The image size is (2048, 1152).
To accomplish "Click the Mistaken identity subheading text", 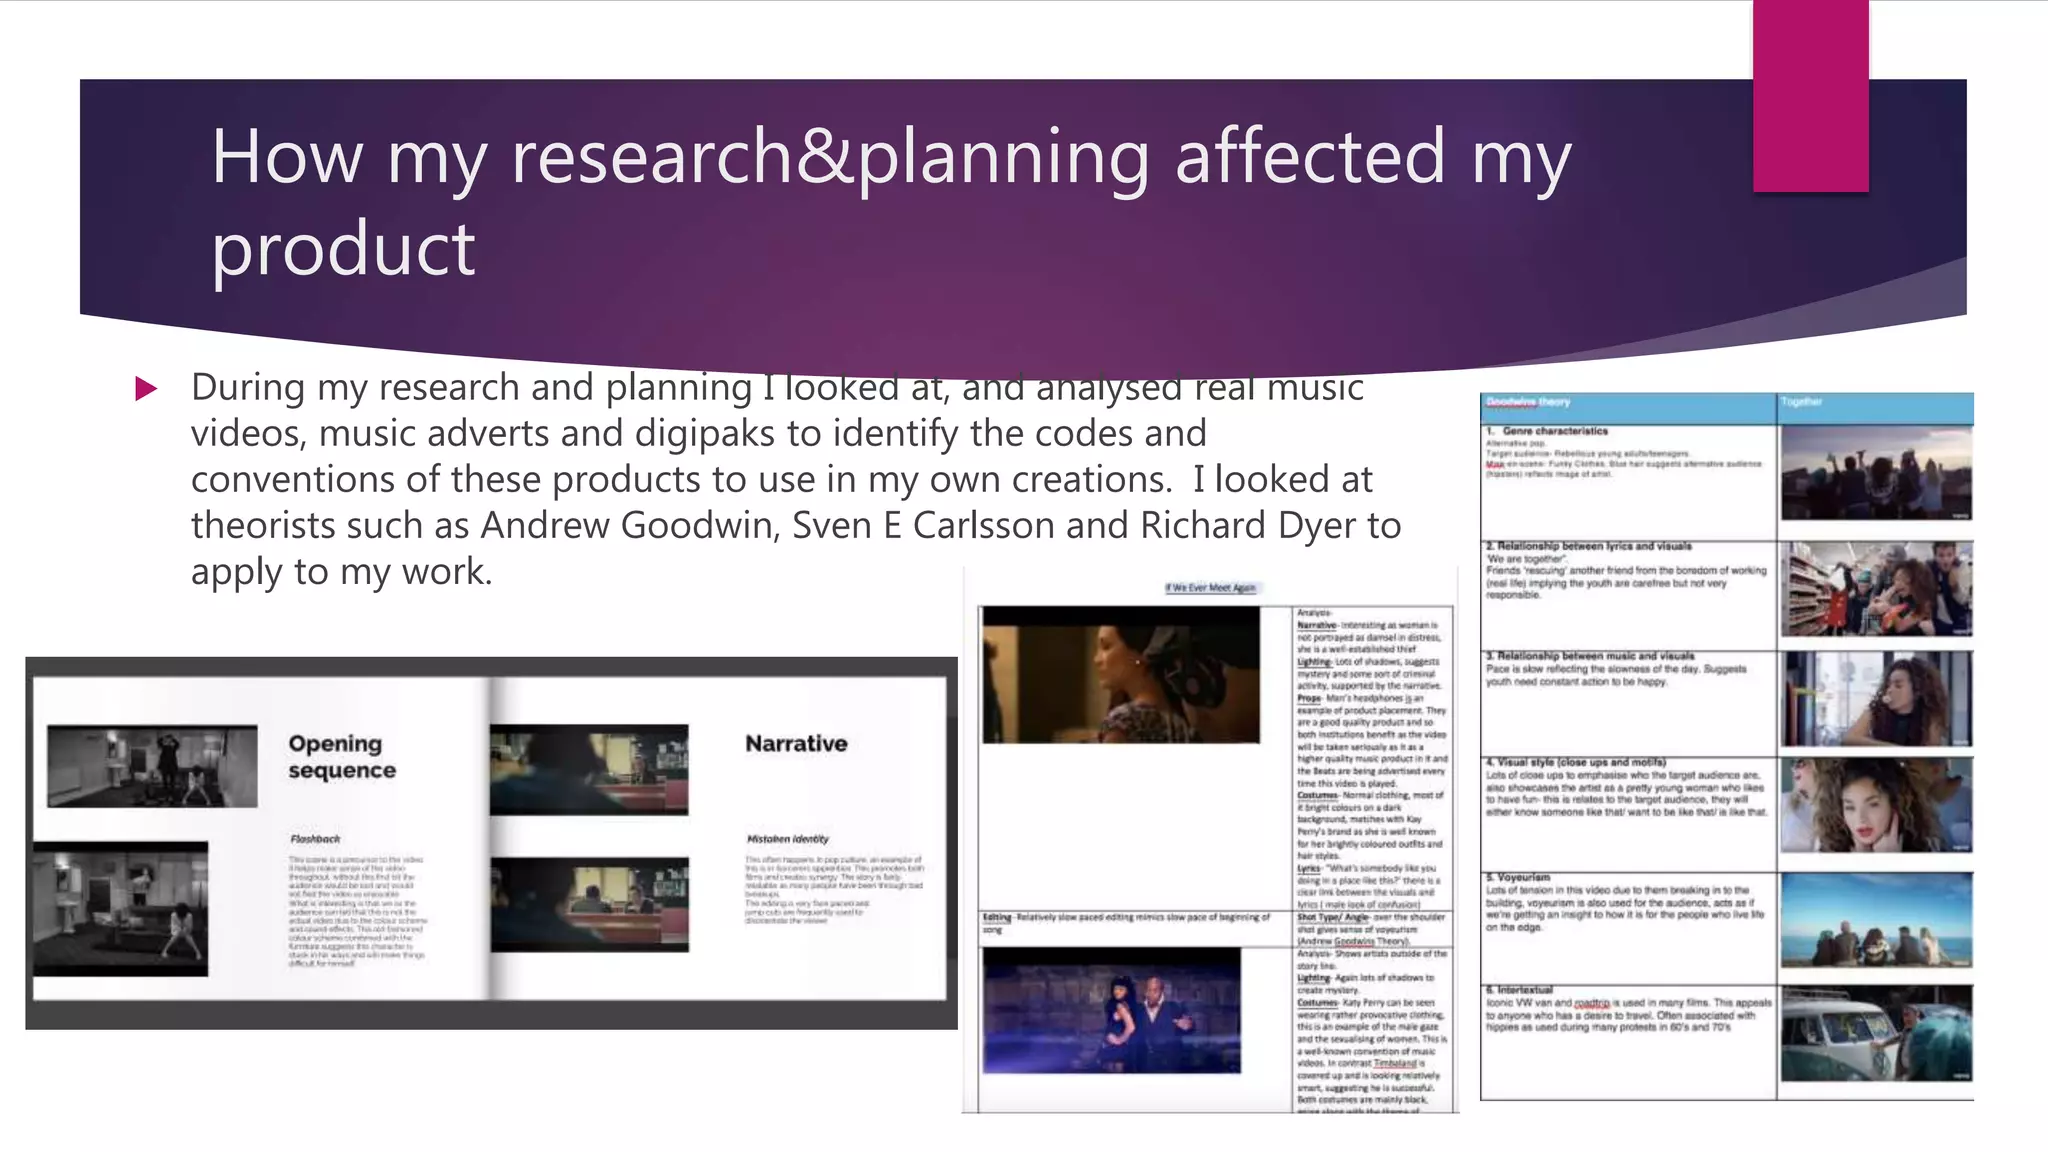I will 787,839.
